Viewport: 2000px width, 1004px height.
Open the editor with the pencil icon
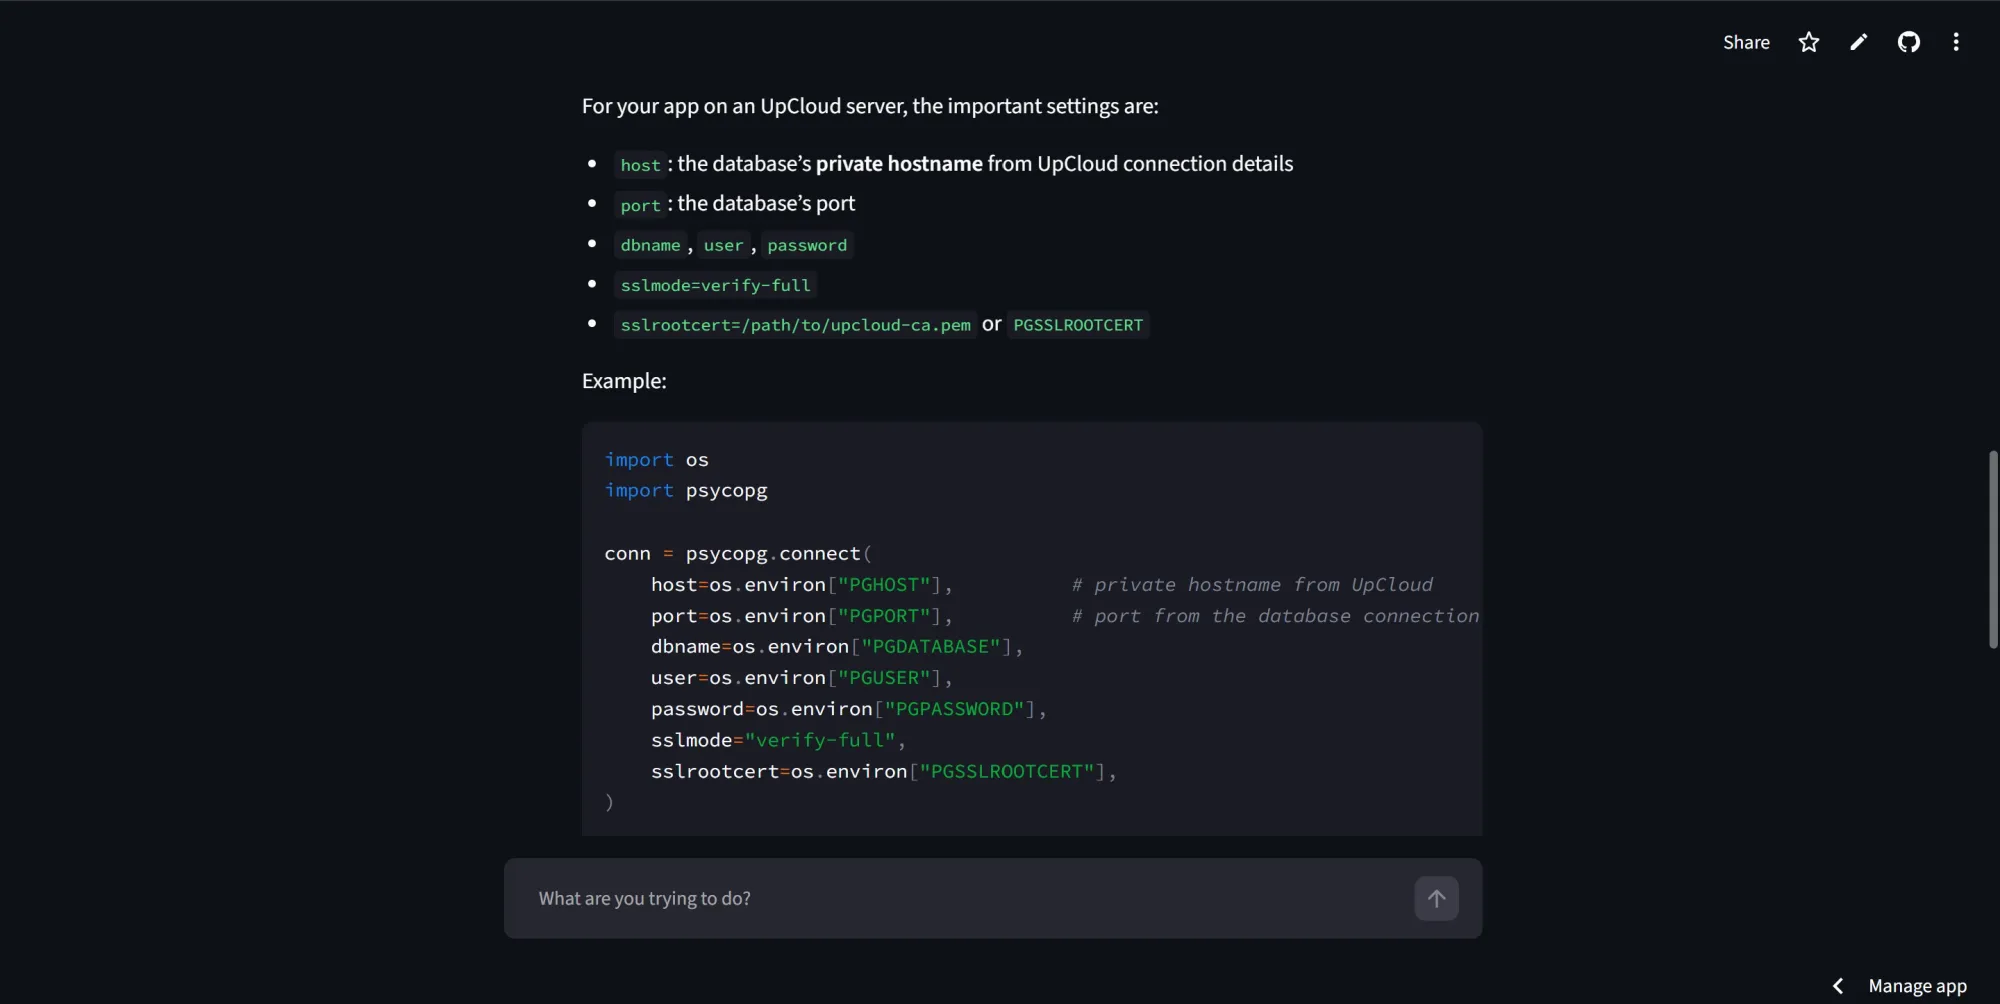pos(1858,42)
